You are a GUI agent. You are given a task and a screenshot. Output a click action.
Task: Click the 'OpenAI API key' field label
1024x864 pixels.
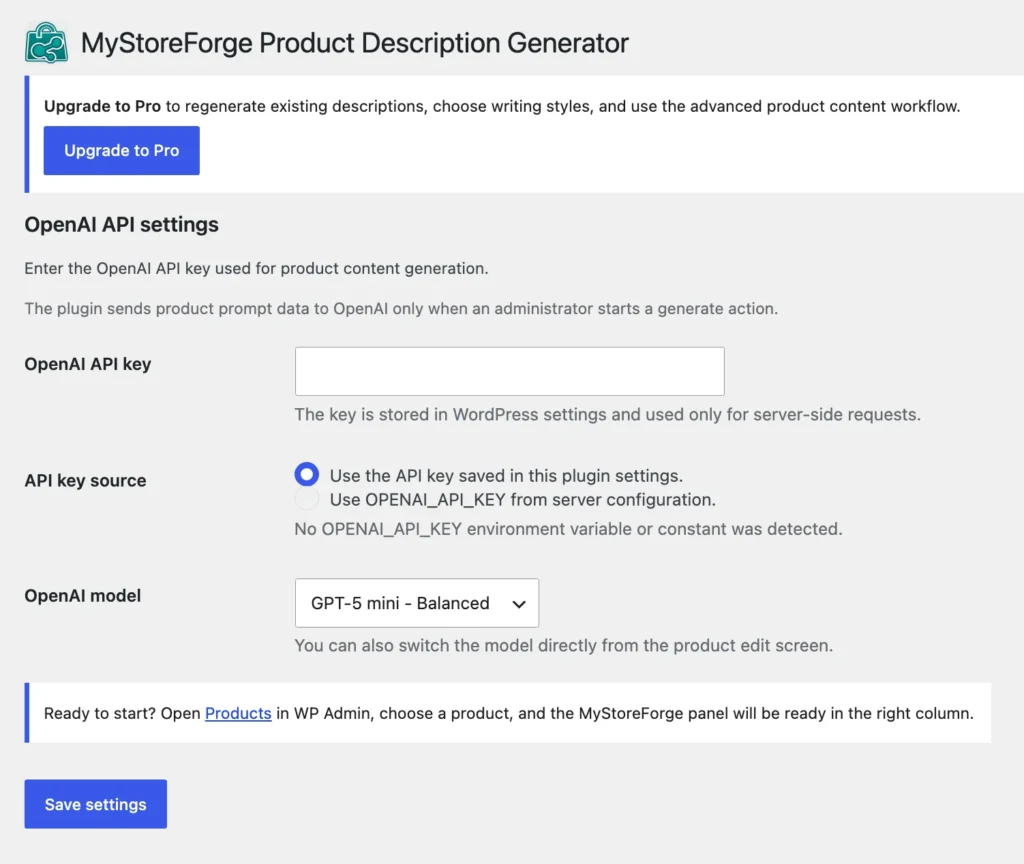pyautogui.click(x=88, y=364)
